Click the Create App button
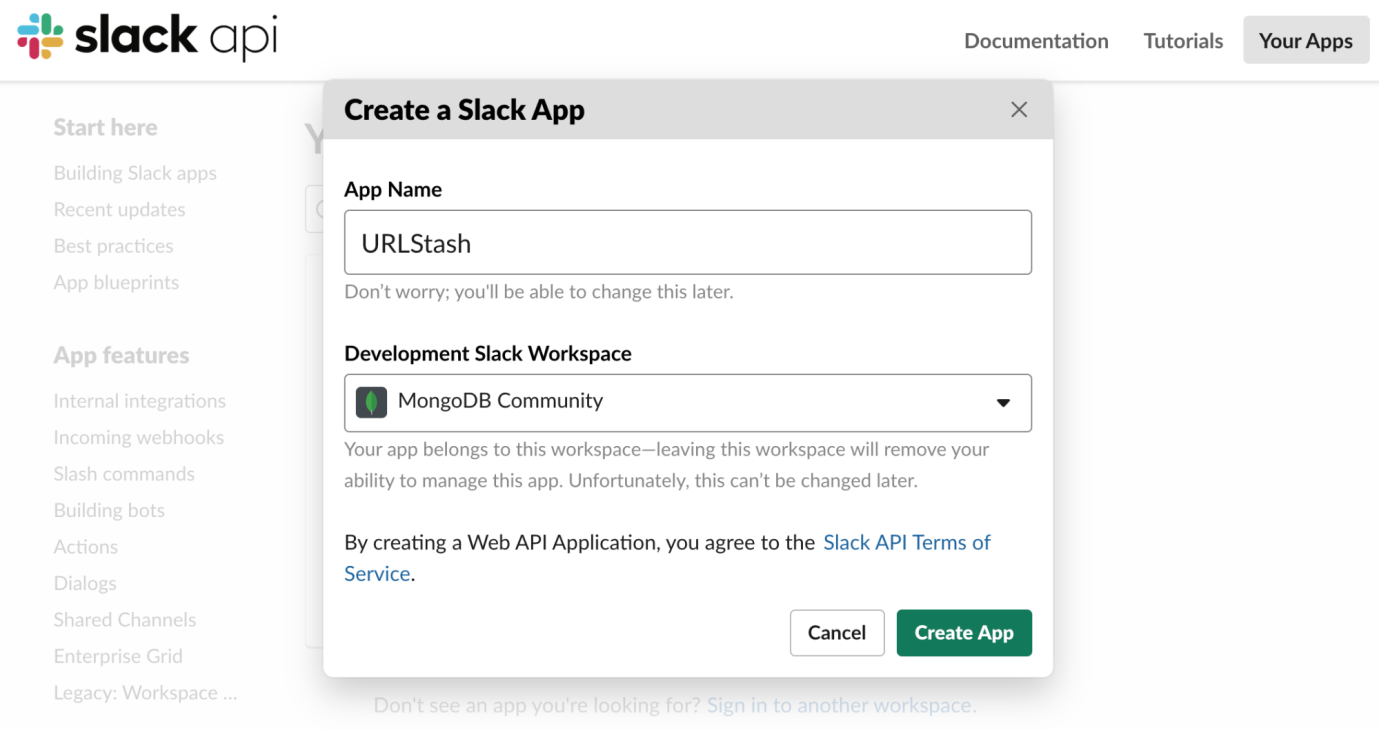 963,632
